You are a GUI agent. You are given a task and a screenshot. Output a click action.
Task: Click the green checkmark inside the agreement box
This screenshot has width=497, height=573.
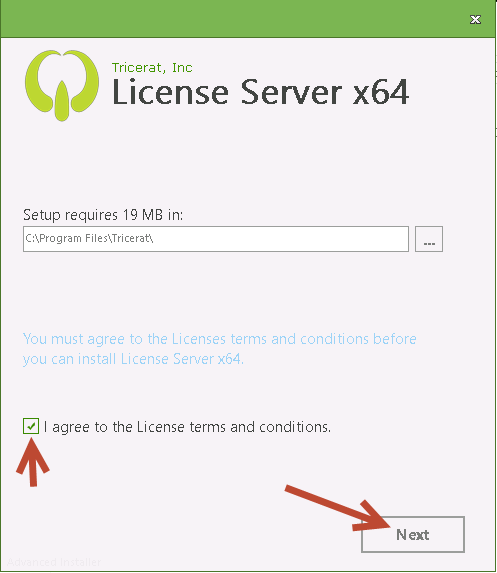tap(31, 426)
